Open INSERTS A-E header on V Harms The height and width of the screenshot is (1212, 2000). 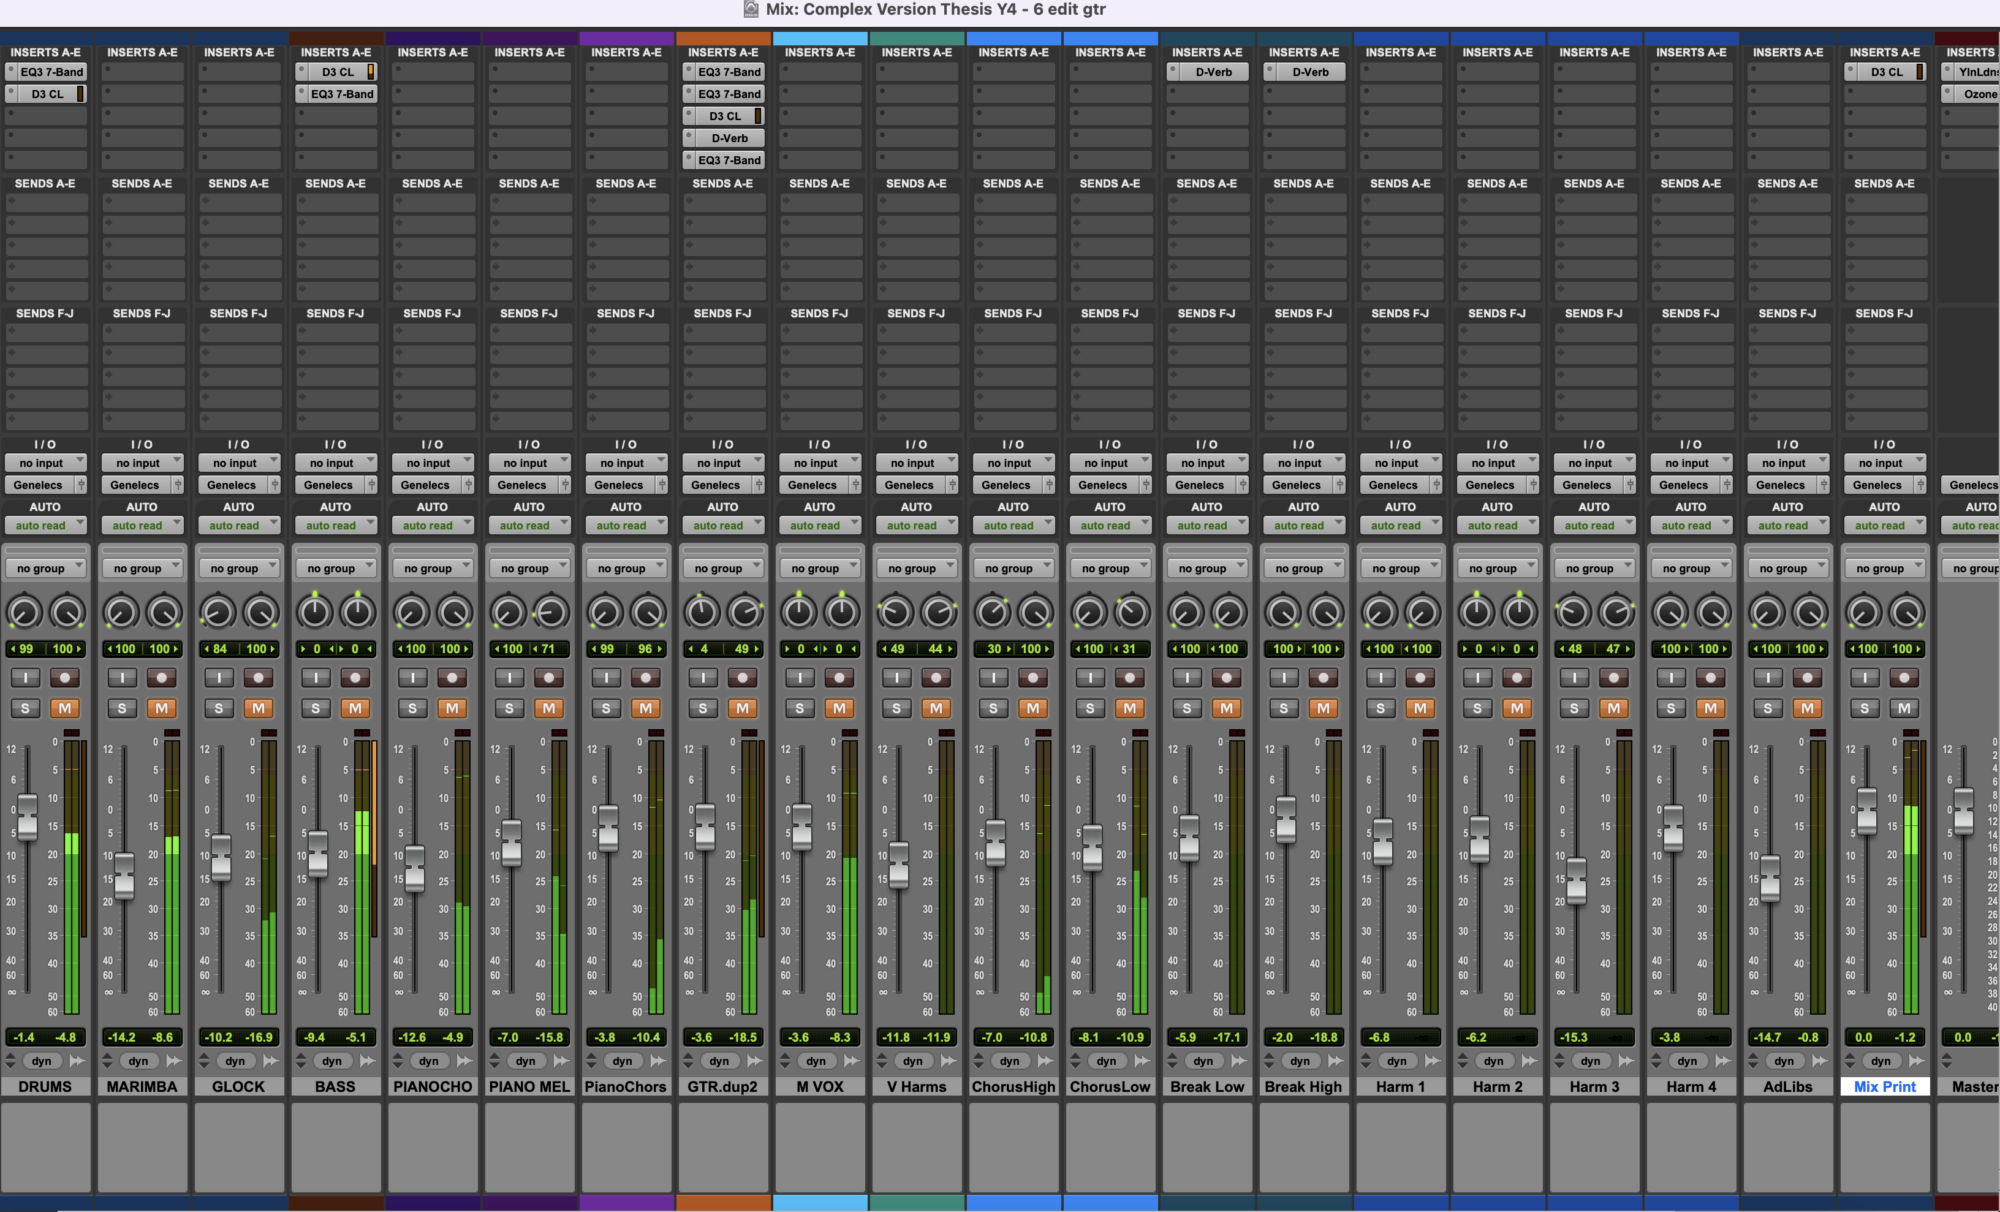click(916, 52)
